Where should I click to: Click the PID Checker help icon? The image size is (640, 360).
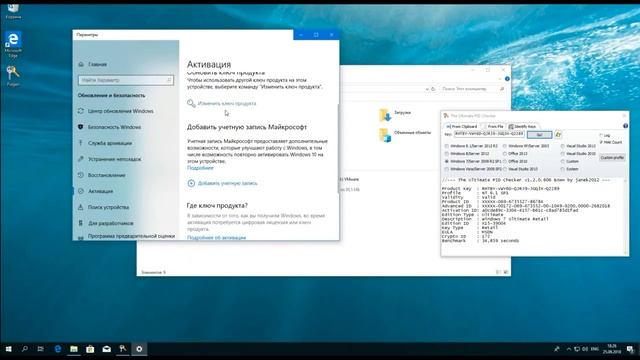(625, 126)
